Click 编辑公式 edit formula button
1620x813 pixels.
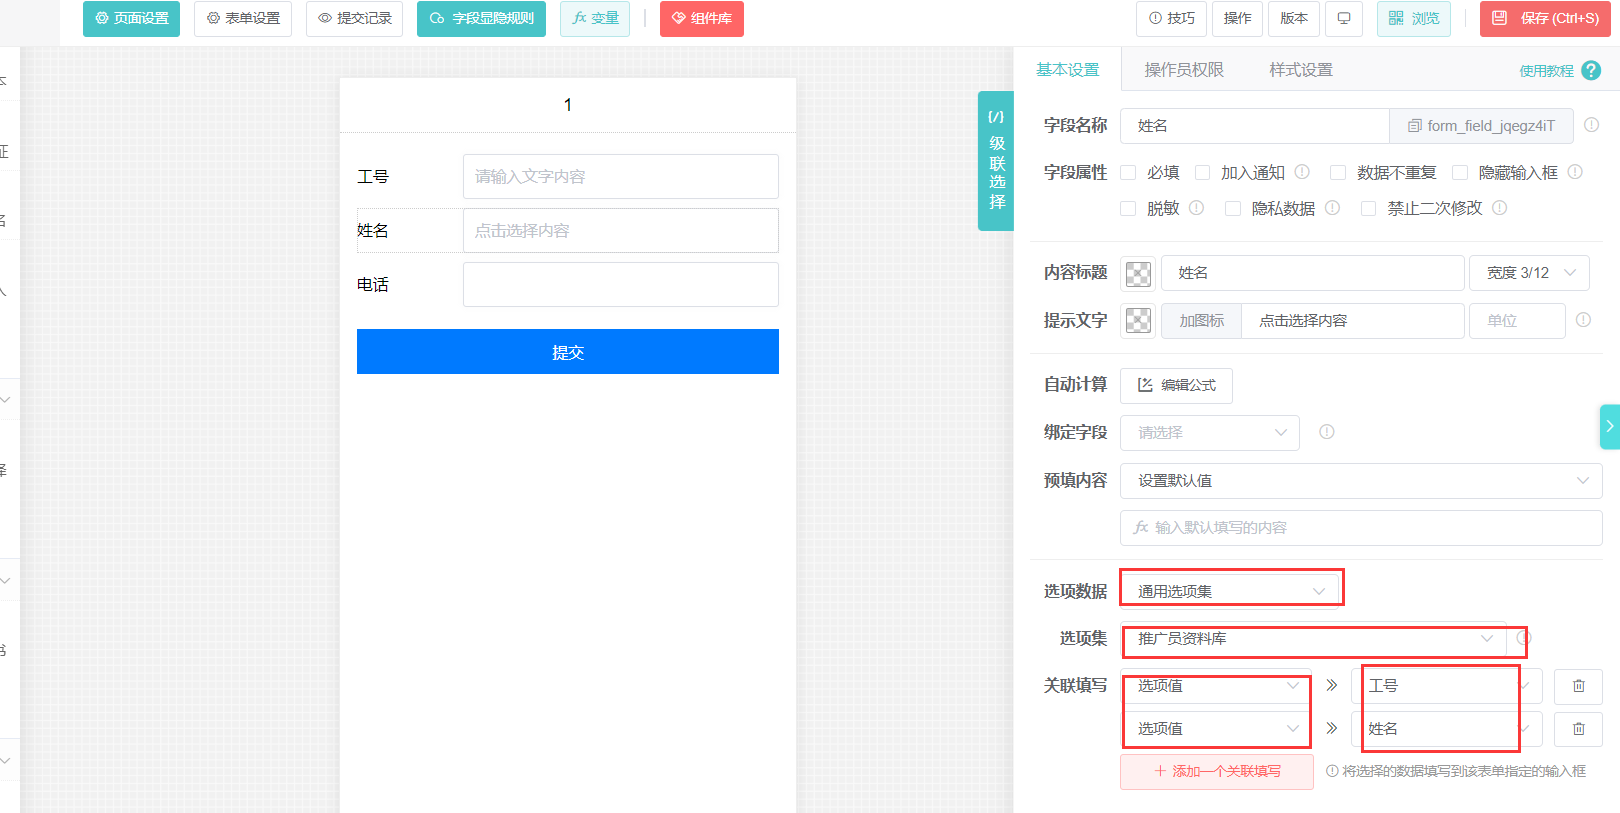(x=1176, y=385)
